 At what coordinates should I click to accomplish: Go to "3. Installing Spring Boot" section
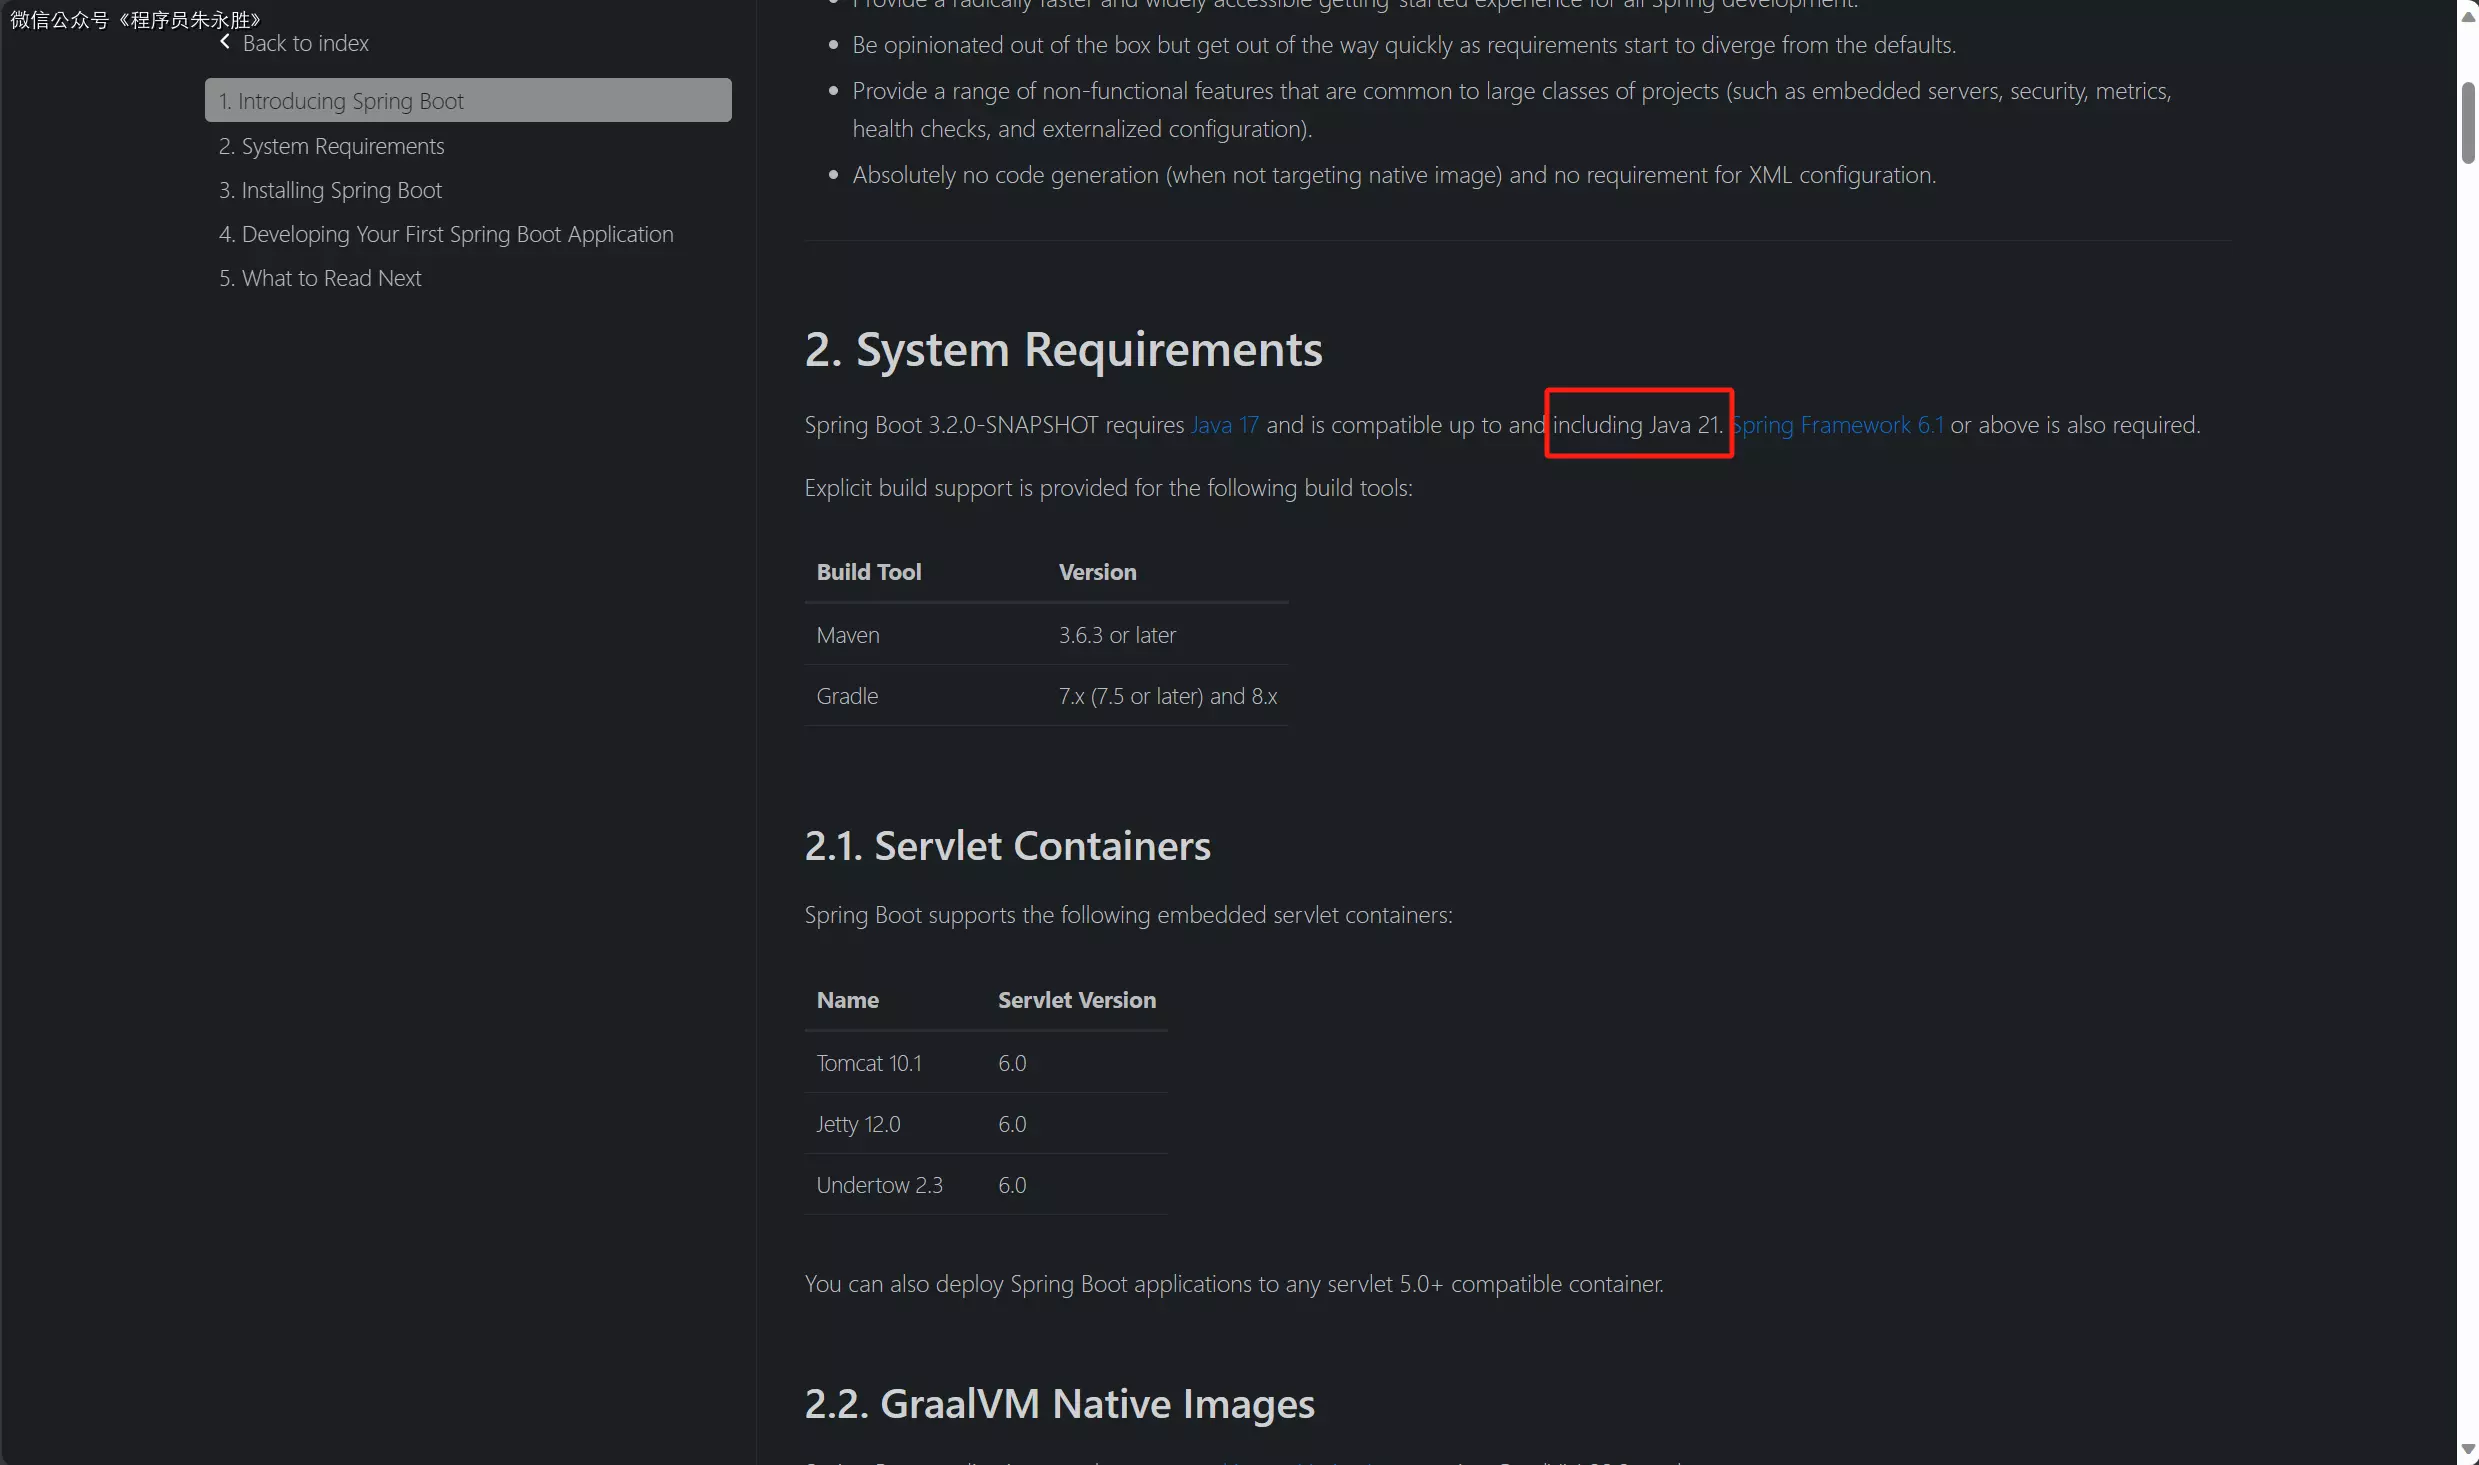click(330, 190)
